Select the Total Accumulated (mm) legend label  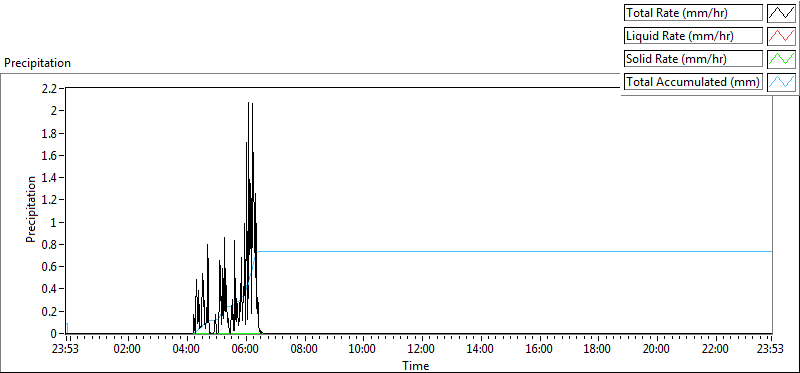click(x=693, y=82)
